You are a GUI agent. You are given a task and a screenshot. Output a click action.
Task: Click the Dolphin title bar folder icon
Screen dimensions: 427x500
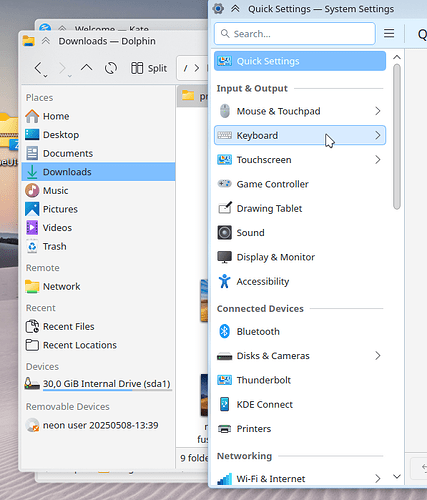coord(29,41)
